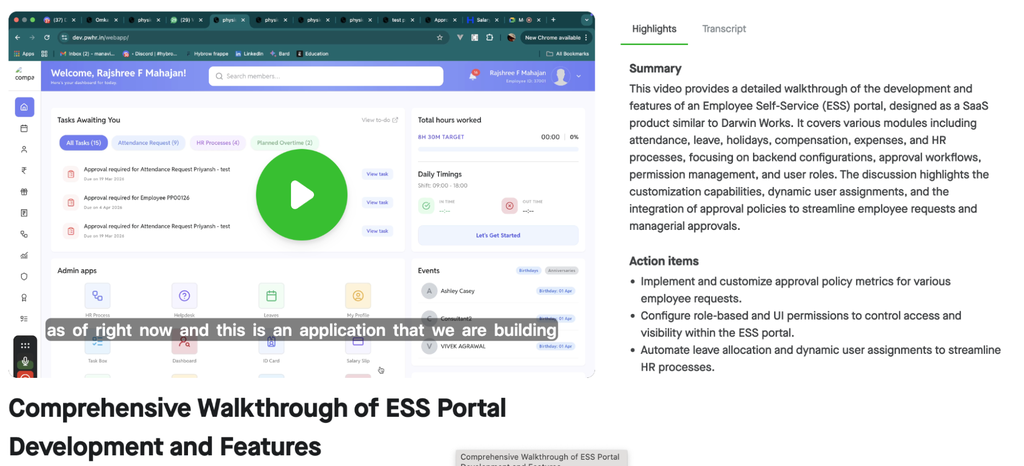Click the browser back arrow

coord(18,38)
